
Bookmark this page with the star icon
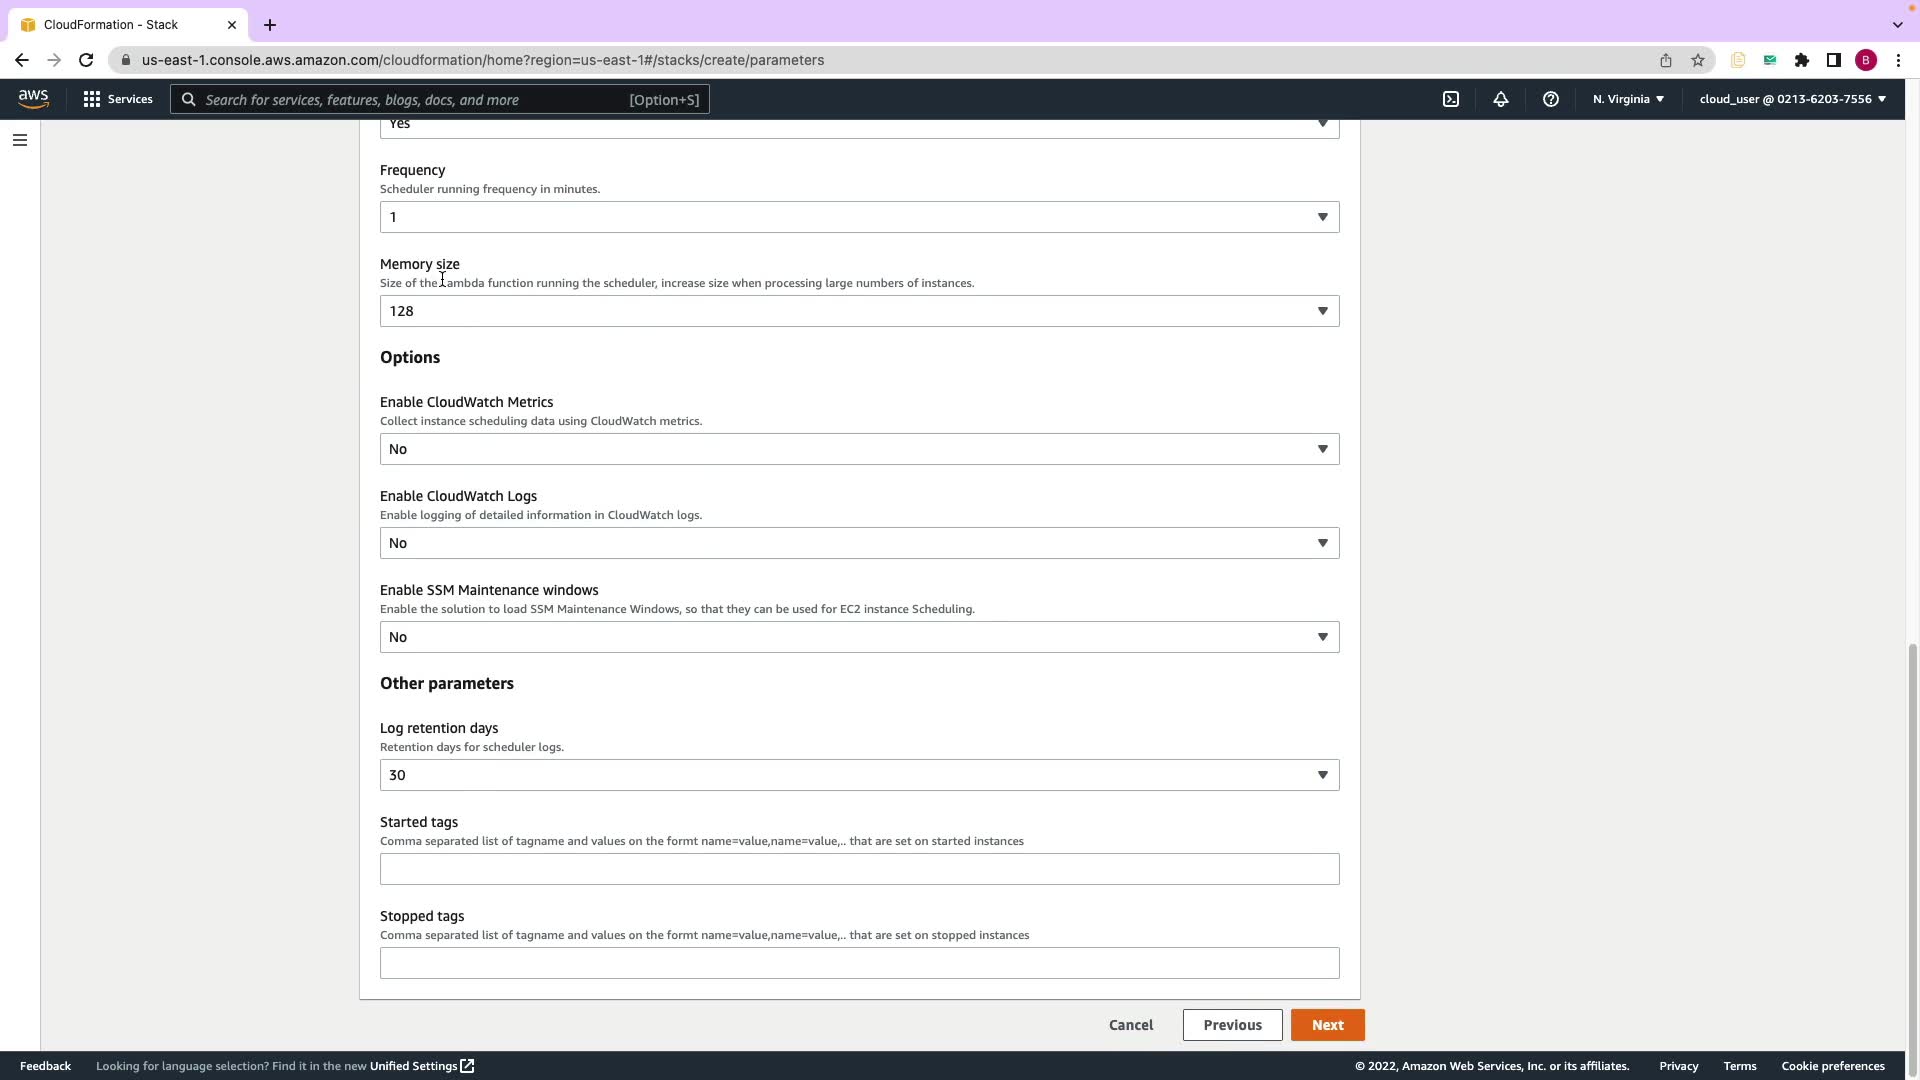tap(1698, 60)
